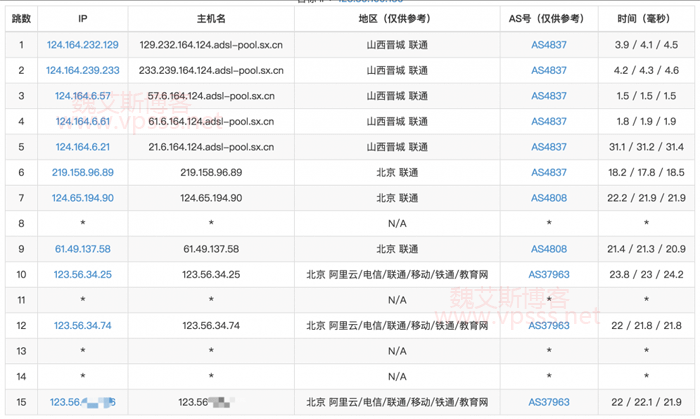This screenshot has height=419, width=700.
Task: Click blue 123.56.34.25 link in IP column
Action: (x=83, y=275)
